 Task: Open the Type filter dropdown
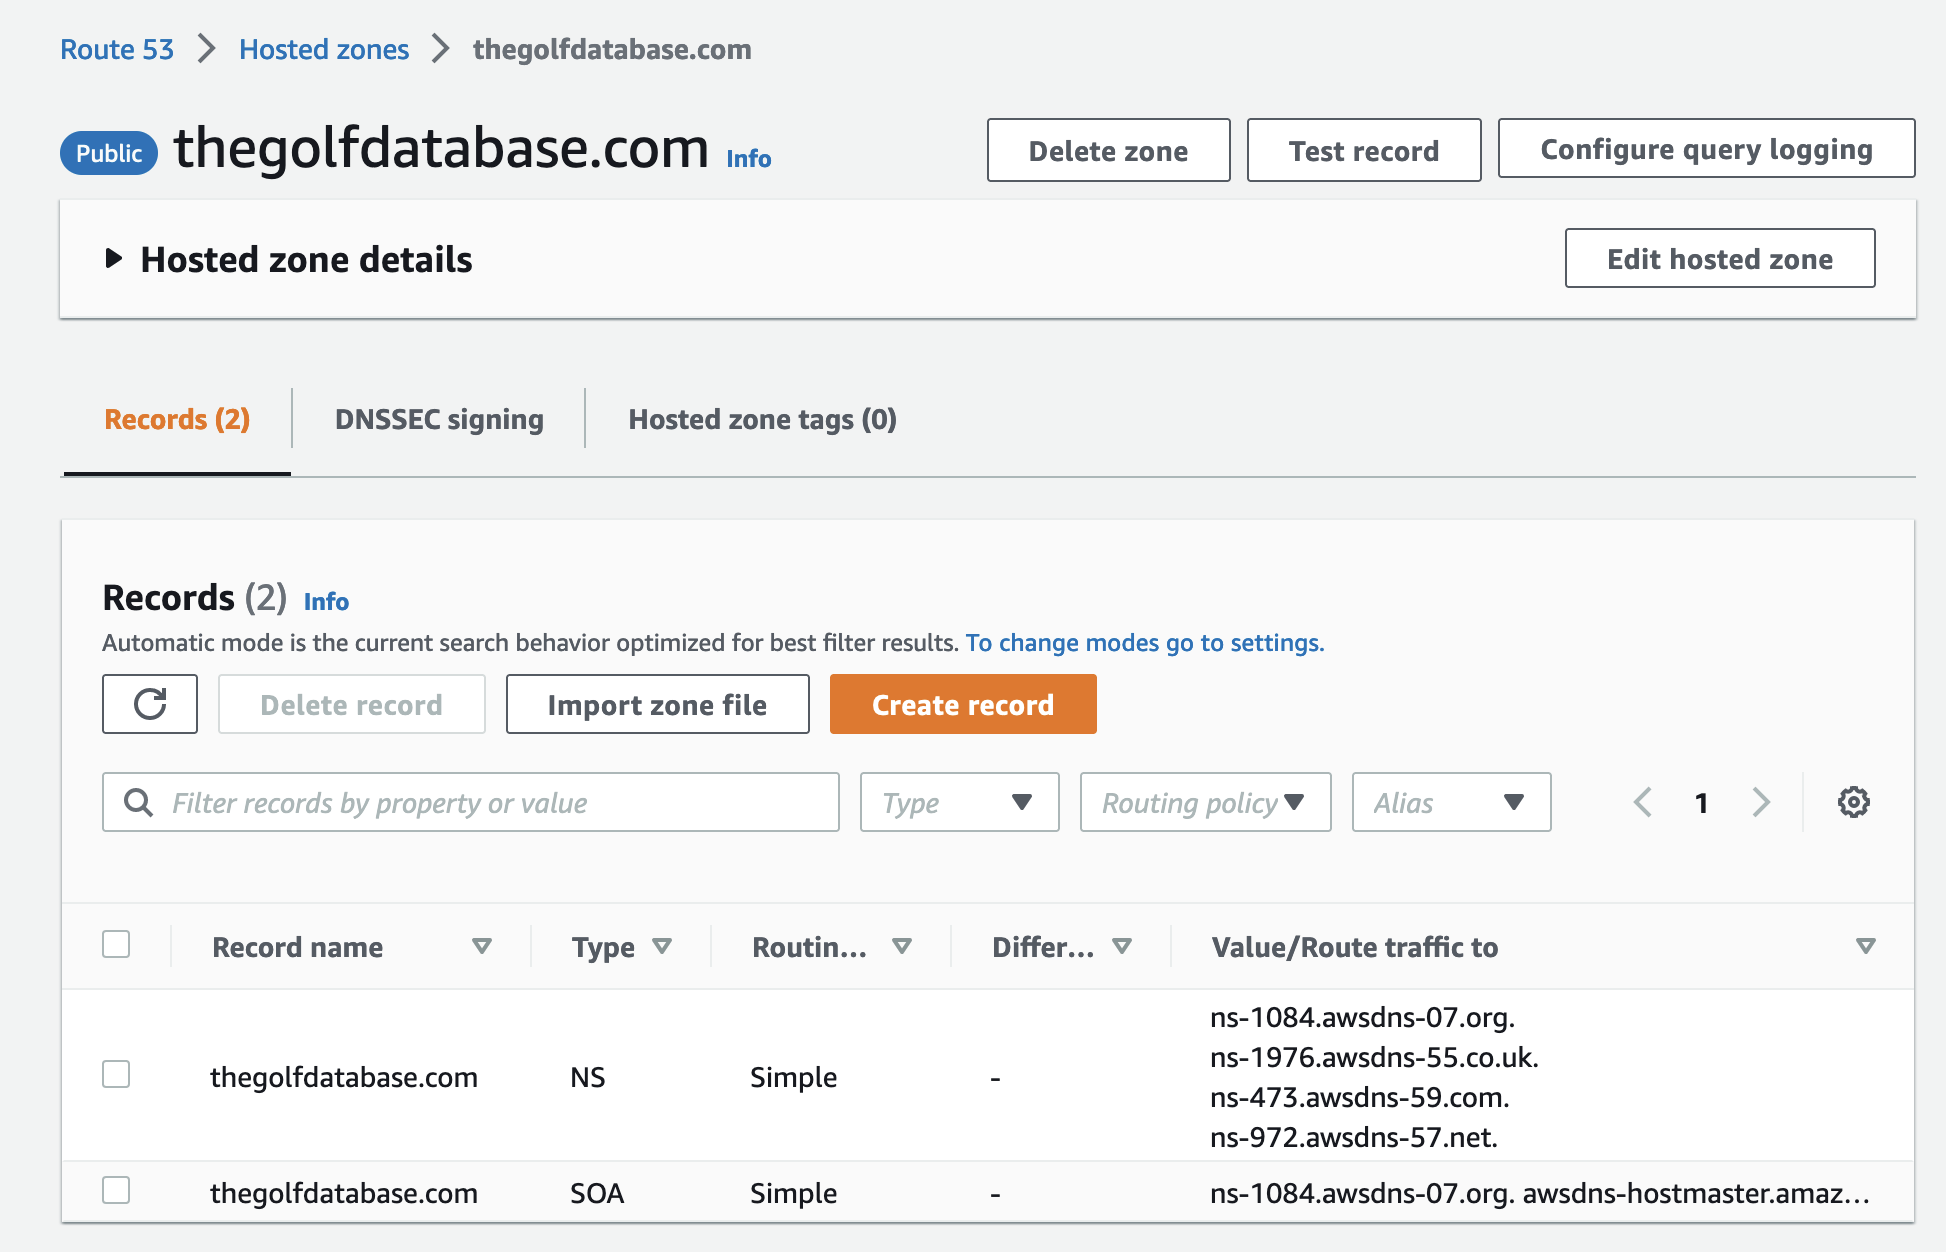959,802
